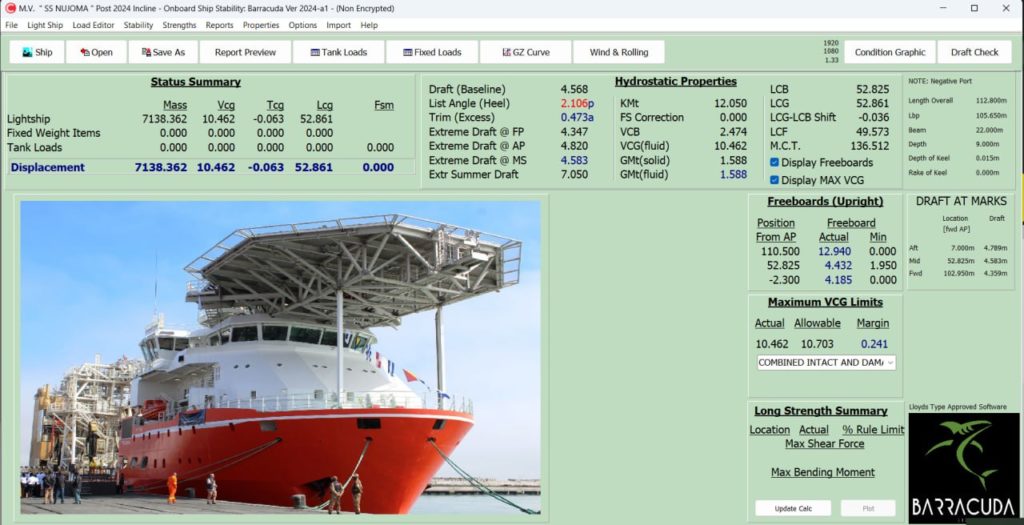Click the Update Calc button

point(793,508)
